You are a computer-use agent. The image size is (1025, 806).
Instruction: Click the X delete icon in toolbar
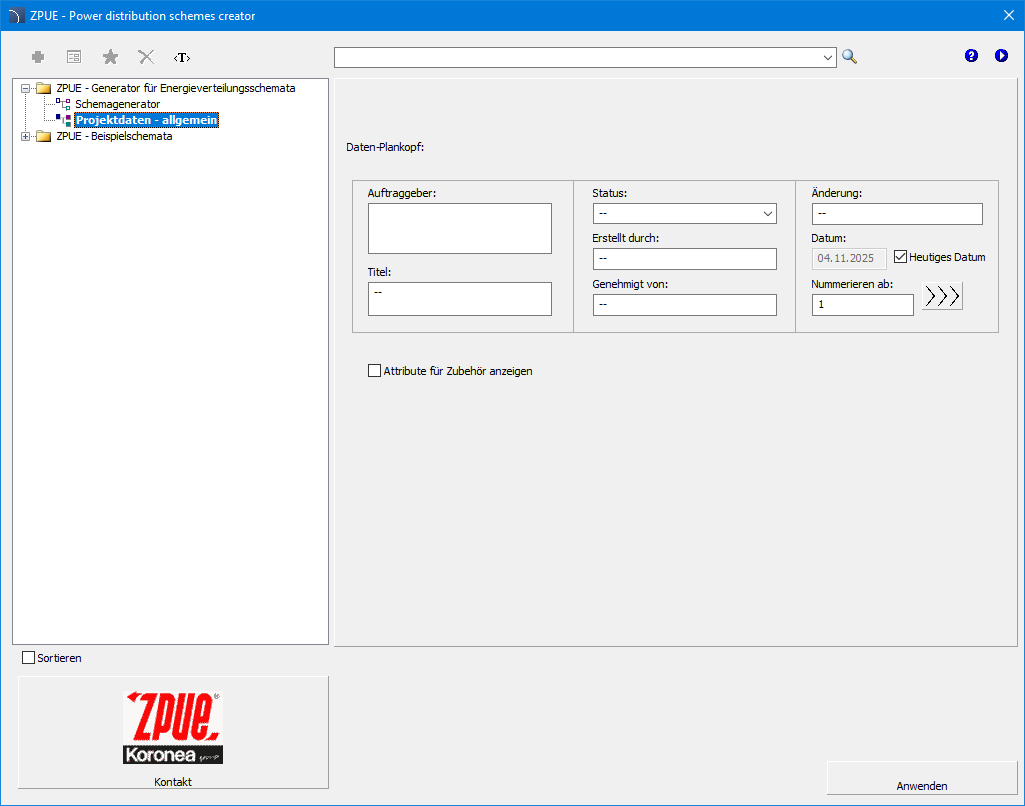pos(146,57)
